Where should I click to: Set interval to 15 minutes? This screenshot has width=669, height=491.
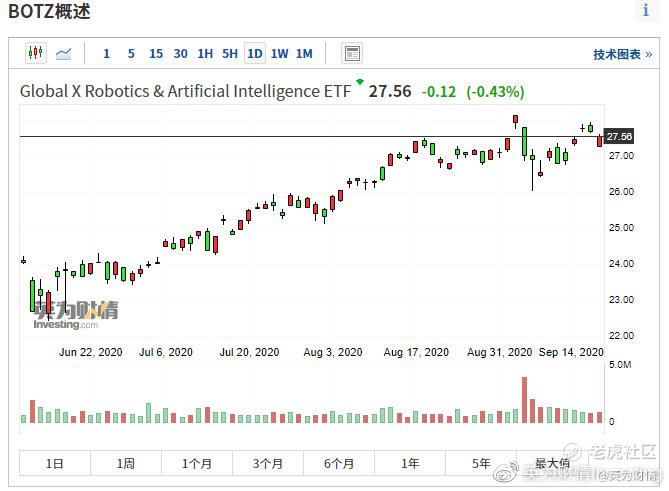[x=156, y=54]
